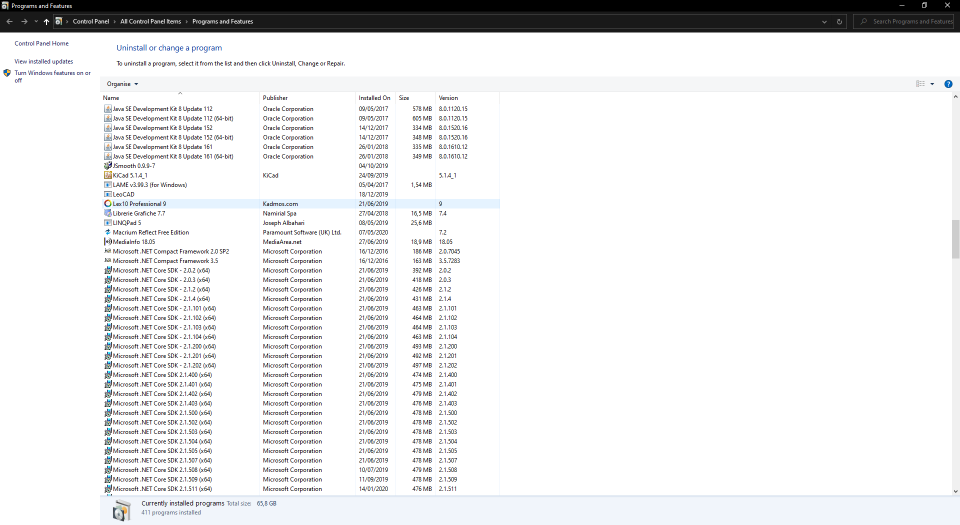The height and width of the screenshot is (525, 960).
Task: Click the Programs and Features breadcrumb
Action: [x=222, y=21]
